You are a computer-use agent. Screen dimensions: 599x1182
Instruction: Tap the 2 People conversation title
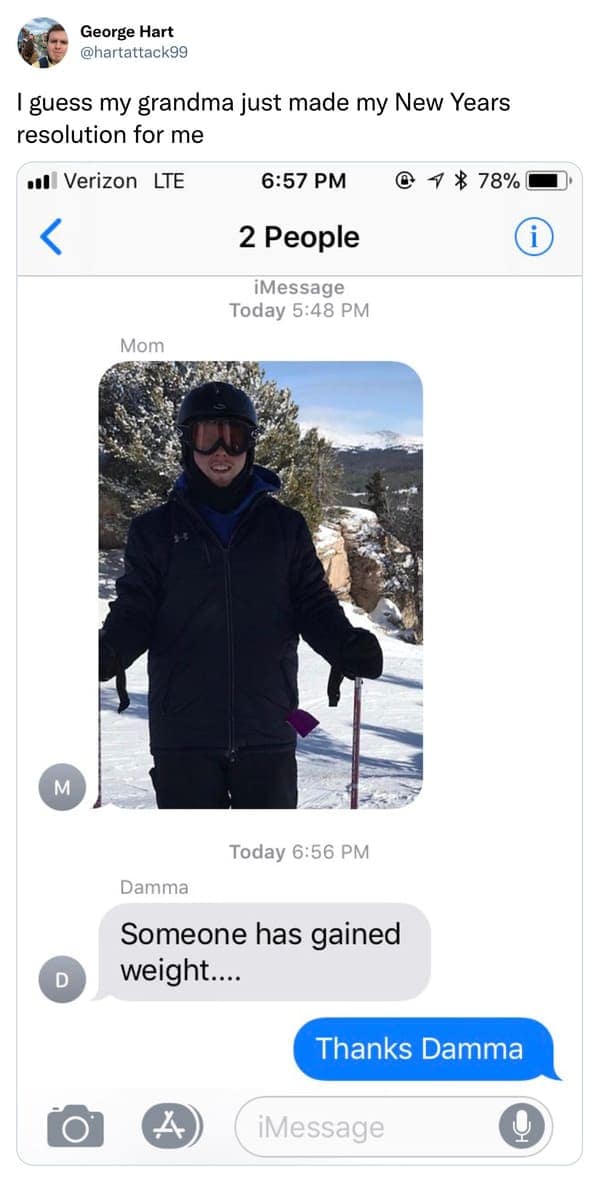299,237
